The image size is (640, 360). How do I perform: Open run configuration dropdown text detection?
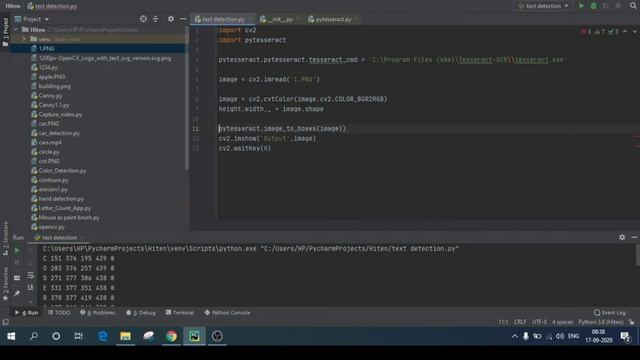pos(543,6)
